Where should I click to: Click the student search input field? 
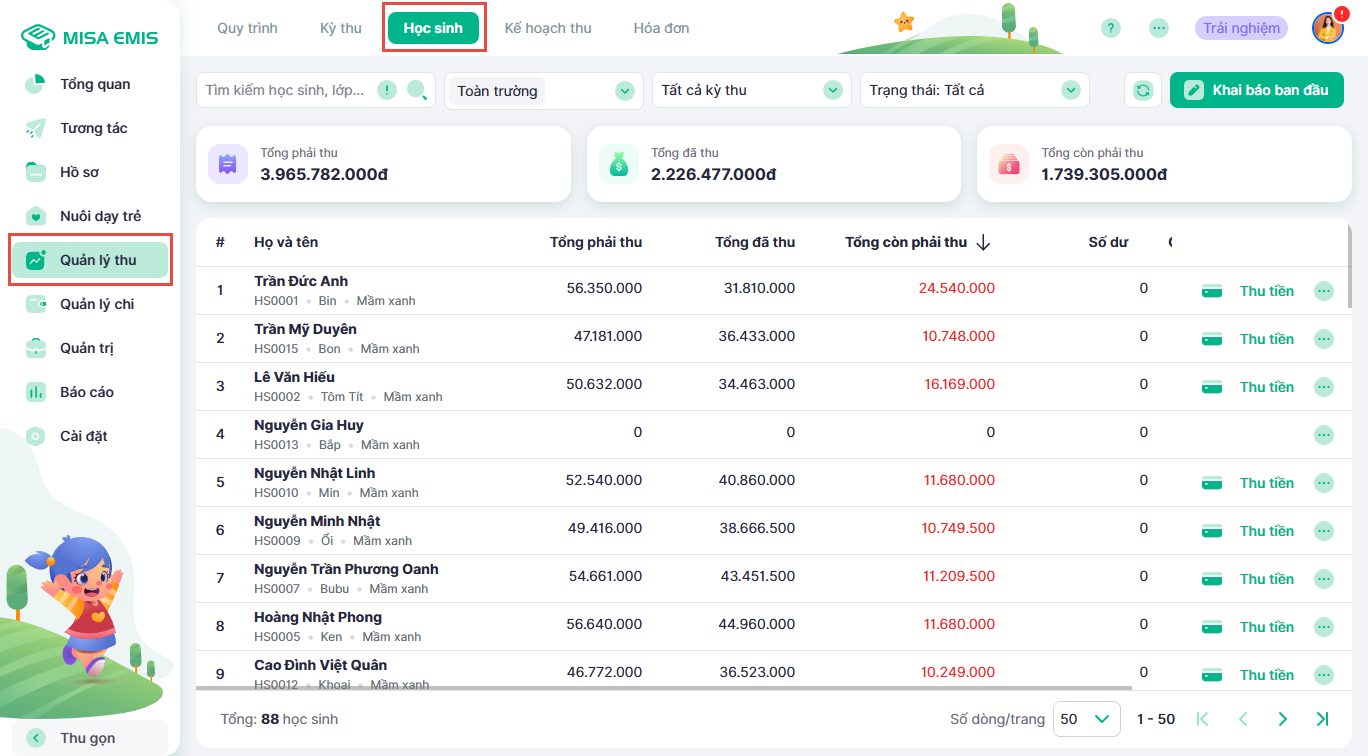click(286, 91)
